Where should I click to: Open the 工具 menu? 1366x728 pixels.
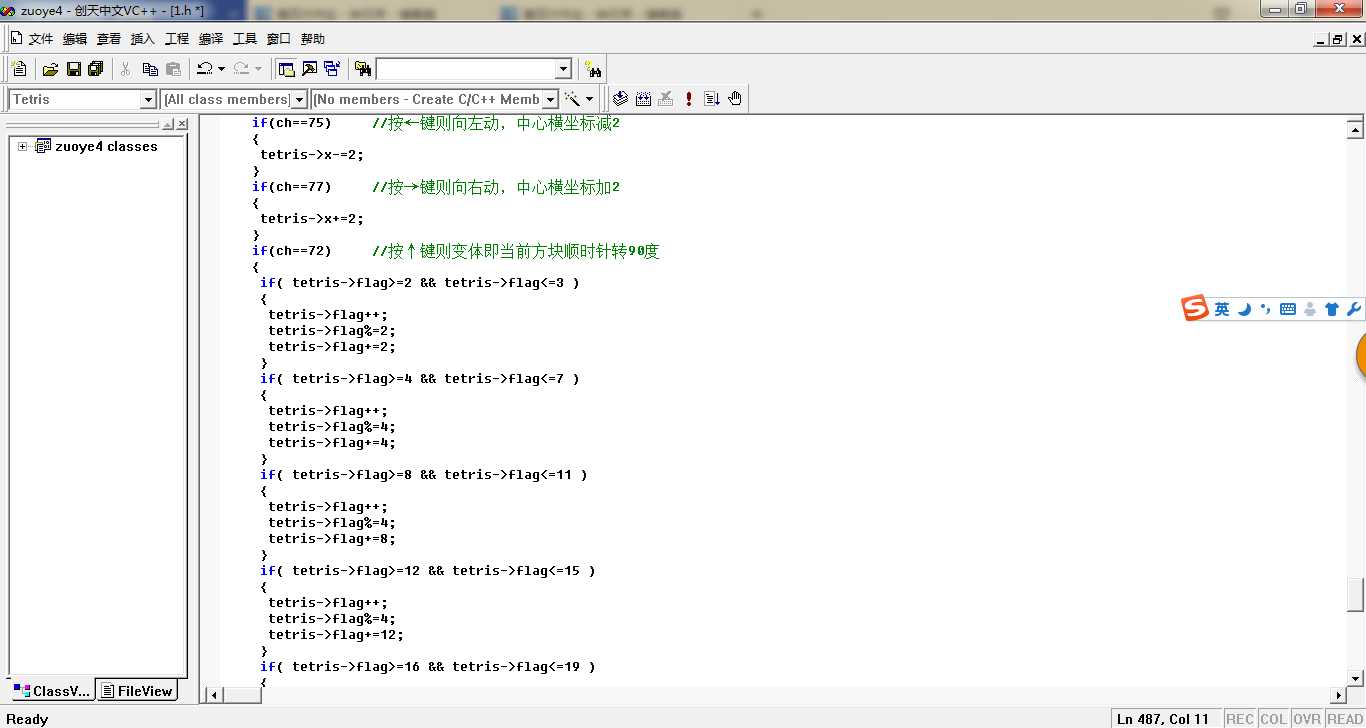(x=245, y=39)
